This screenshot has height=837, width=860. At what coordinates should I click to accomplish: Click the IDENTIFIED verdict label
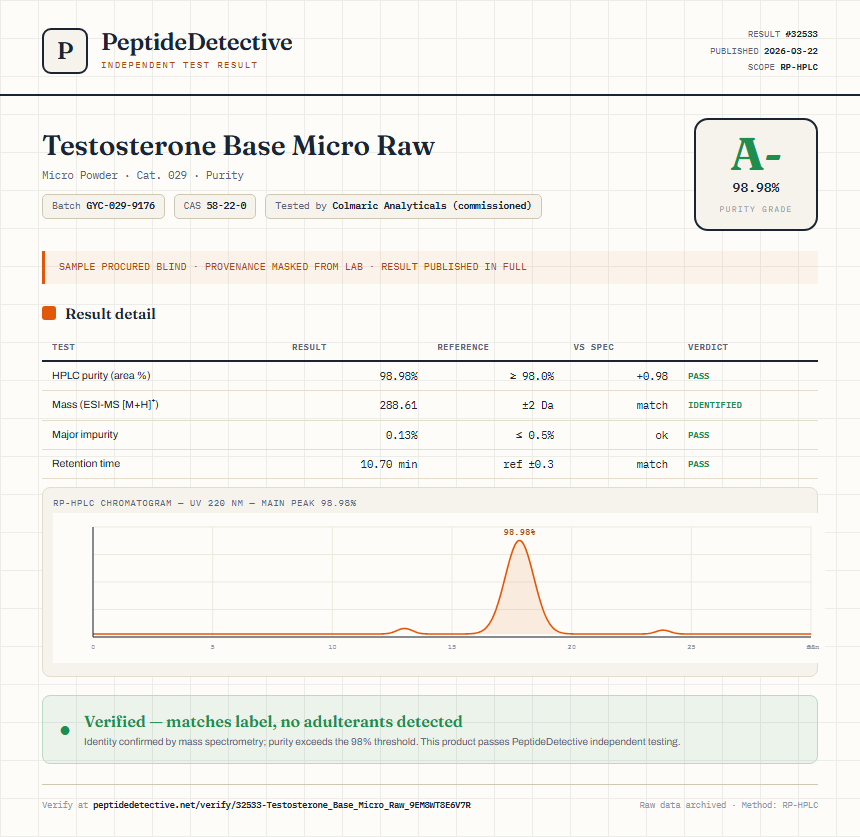[715, 405]
